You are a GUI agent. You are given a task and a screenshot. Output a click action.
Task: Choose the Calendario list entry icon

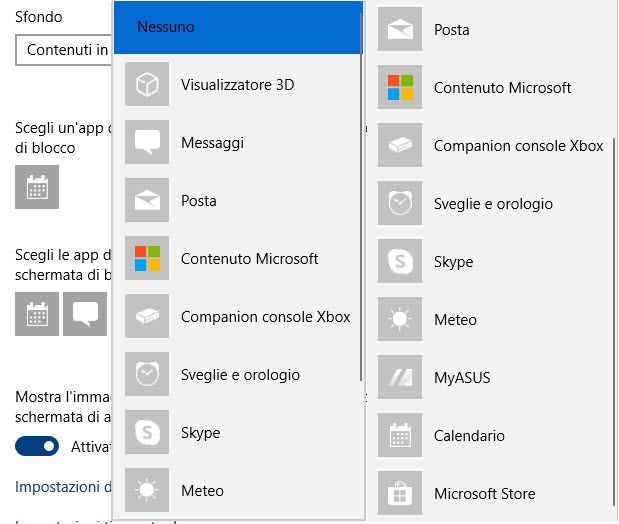pos(400,436)
